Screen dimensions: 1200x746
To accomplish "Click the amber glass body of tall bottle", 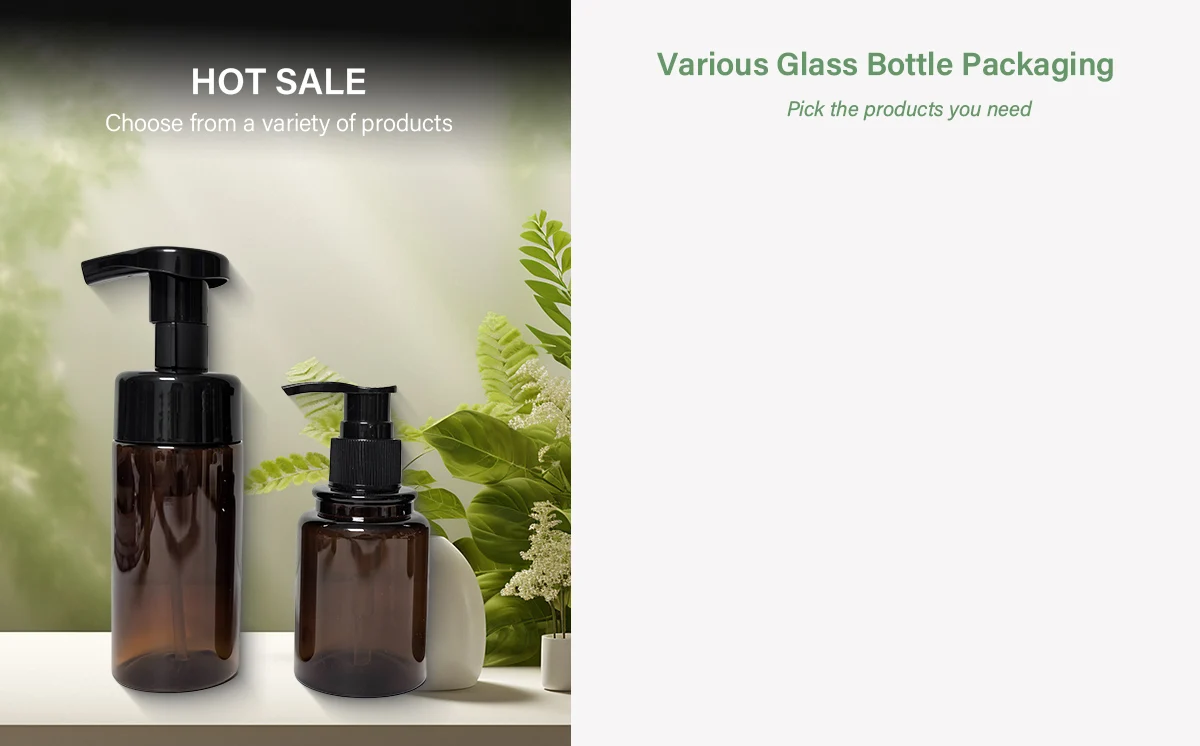I will coord(177,565).
